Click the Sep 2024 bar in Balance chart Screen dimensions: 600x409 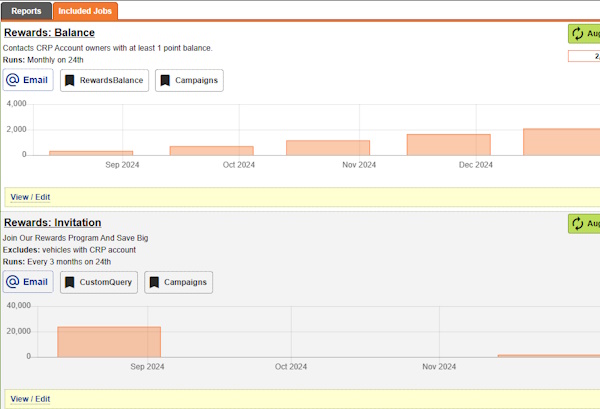tap(91, 152)
